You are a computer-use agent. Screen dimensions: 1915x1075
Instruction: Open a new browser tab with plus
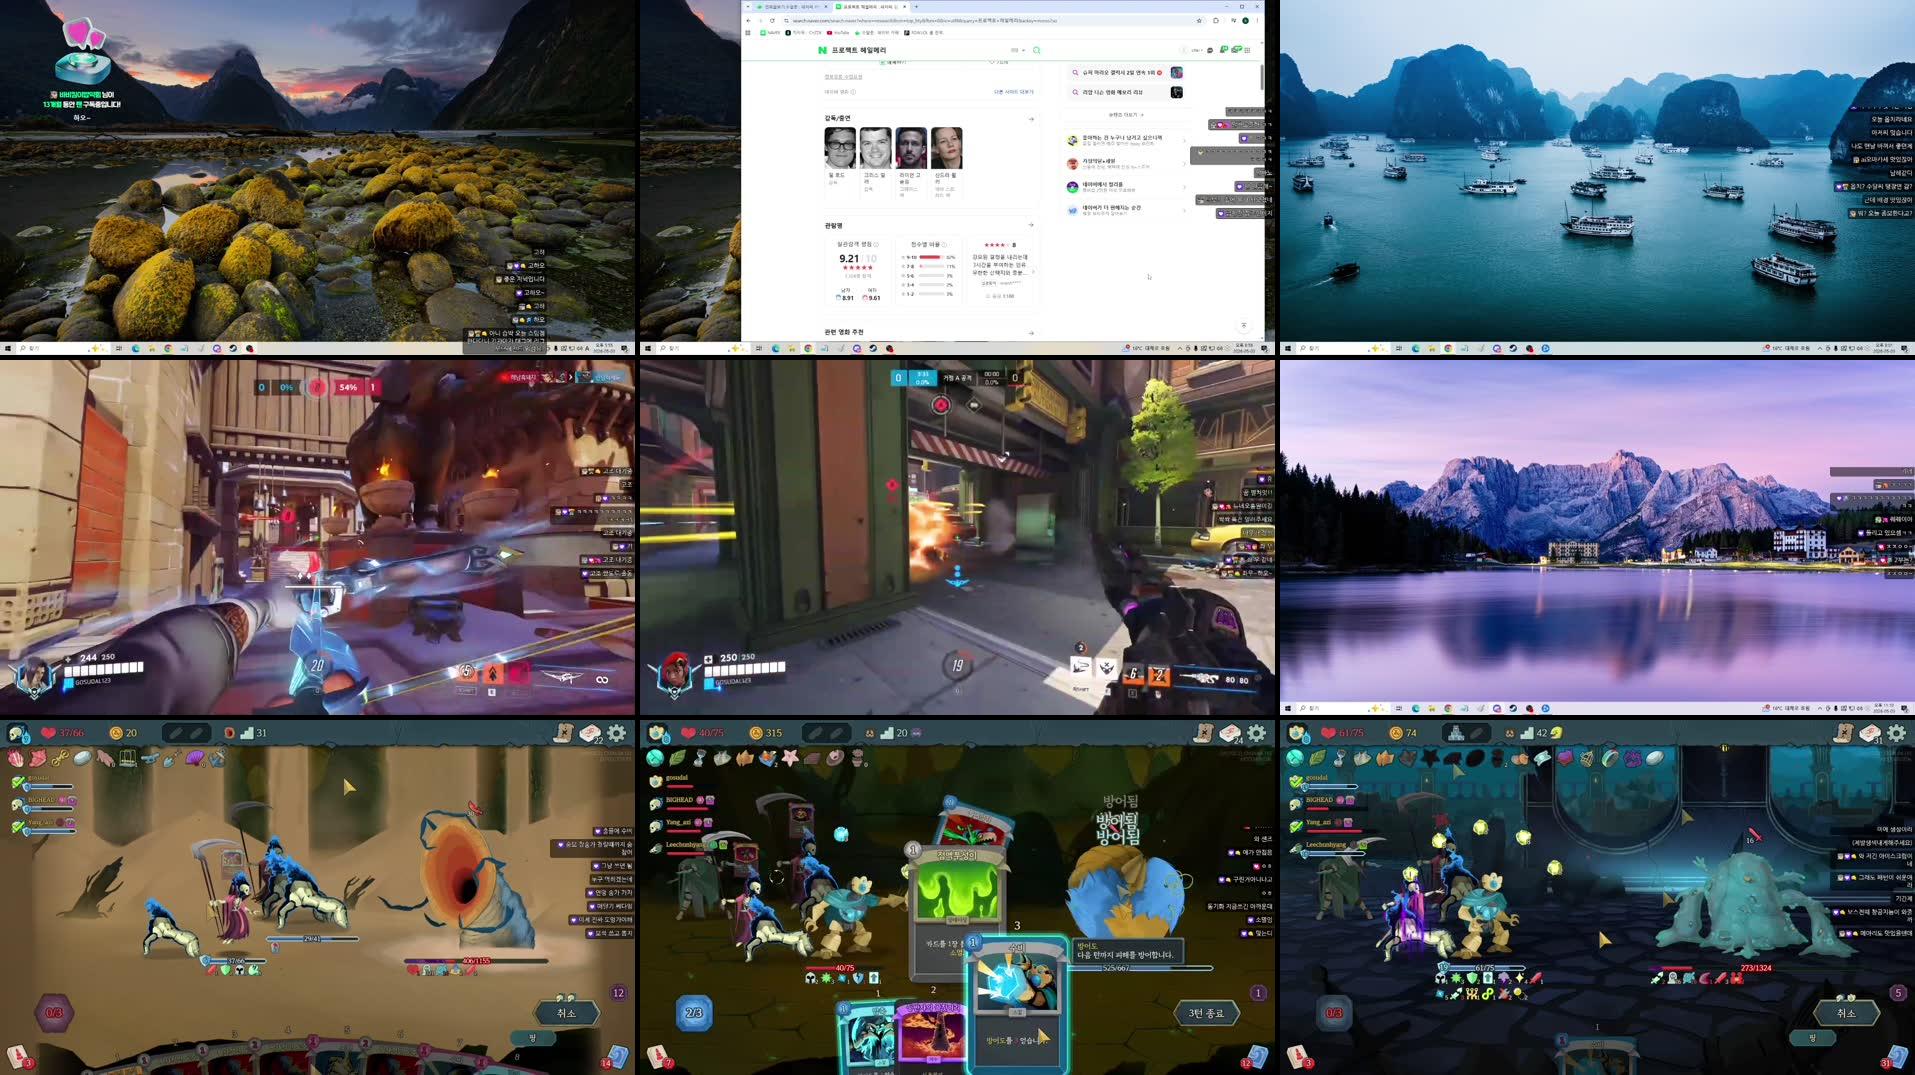(916, 6)
